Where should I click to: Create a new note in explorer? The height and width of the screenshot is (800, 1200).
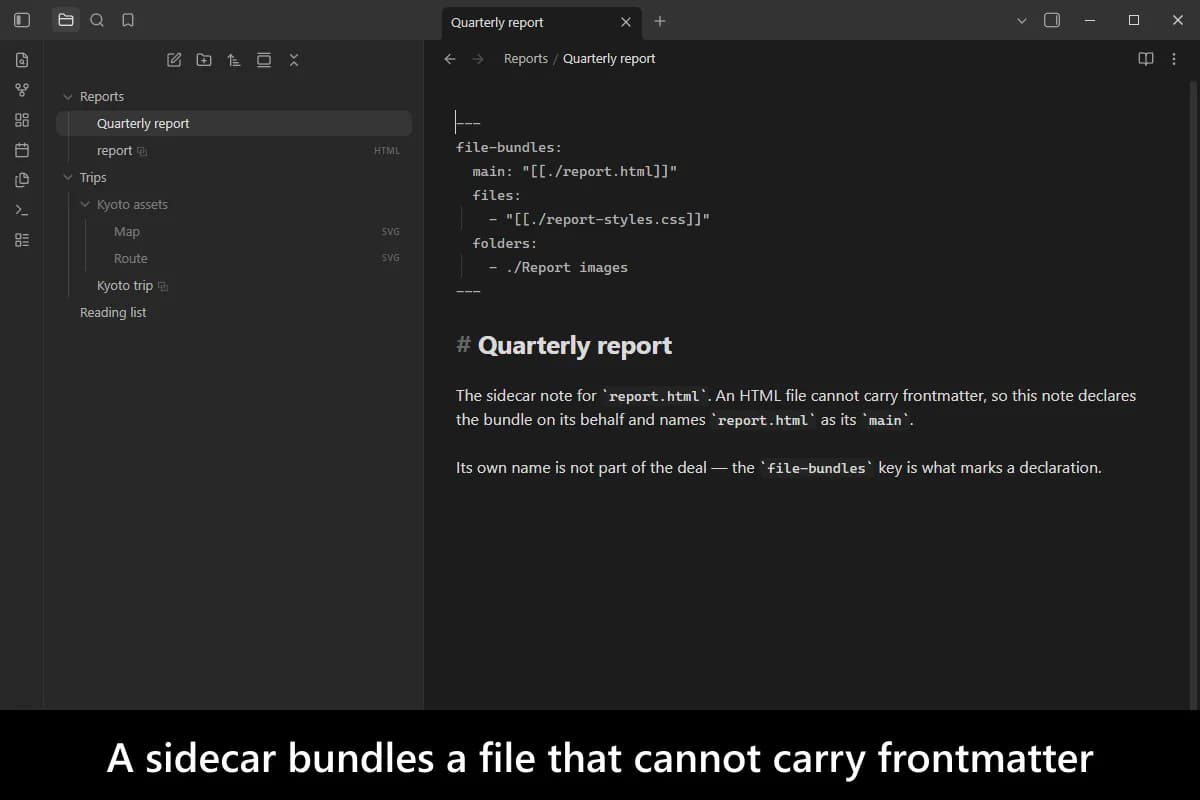tap(174, 60)
